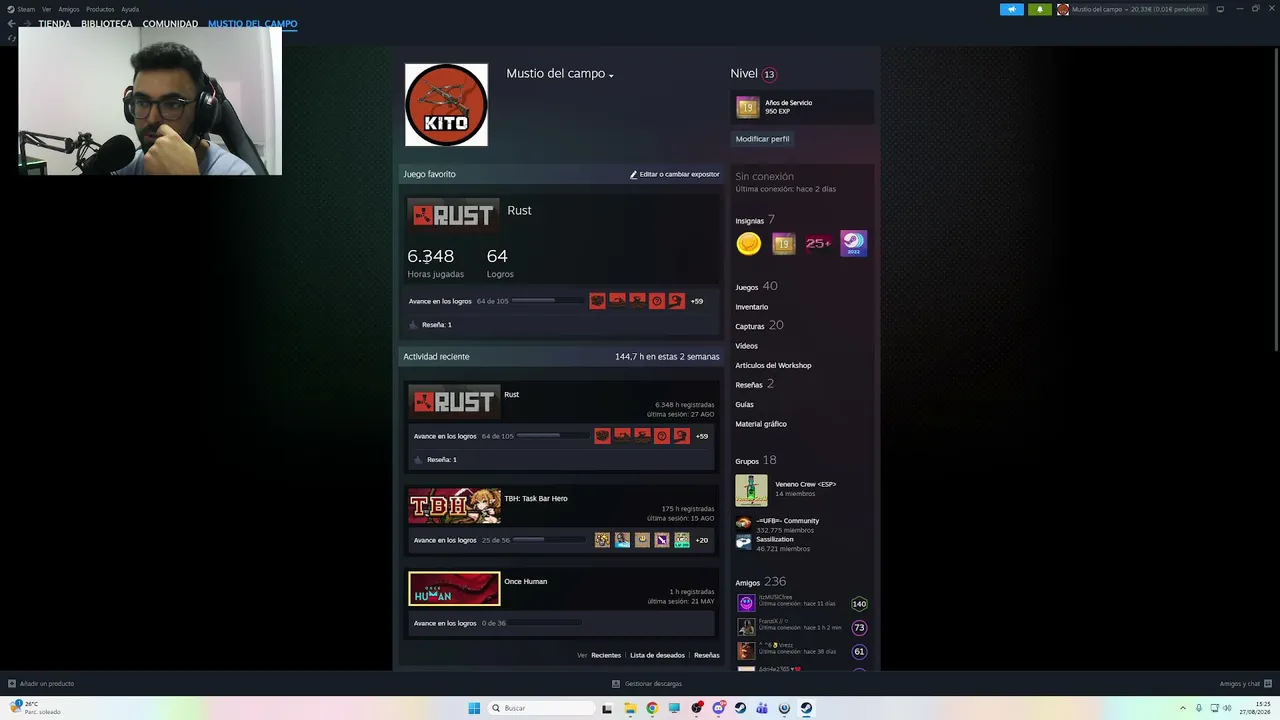Open the TBH: Task Bar Hero banner
Image resolution: width=1280 pixels, height=720 pixels.
pyautogui.click(x=454, y=505)
